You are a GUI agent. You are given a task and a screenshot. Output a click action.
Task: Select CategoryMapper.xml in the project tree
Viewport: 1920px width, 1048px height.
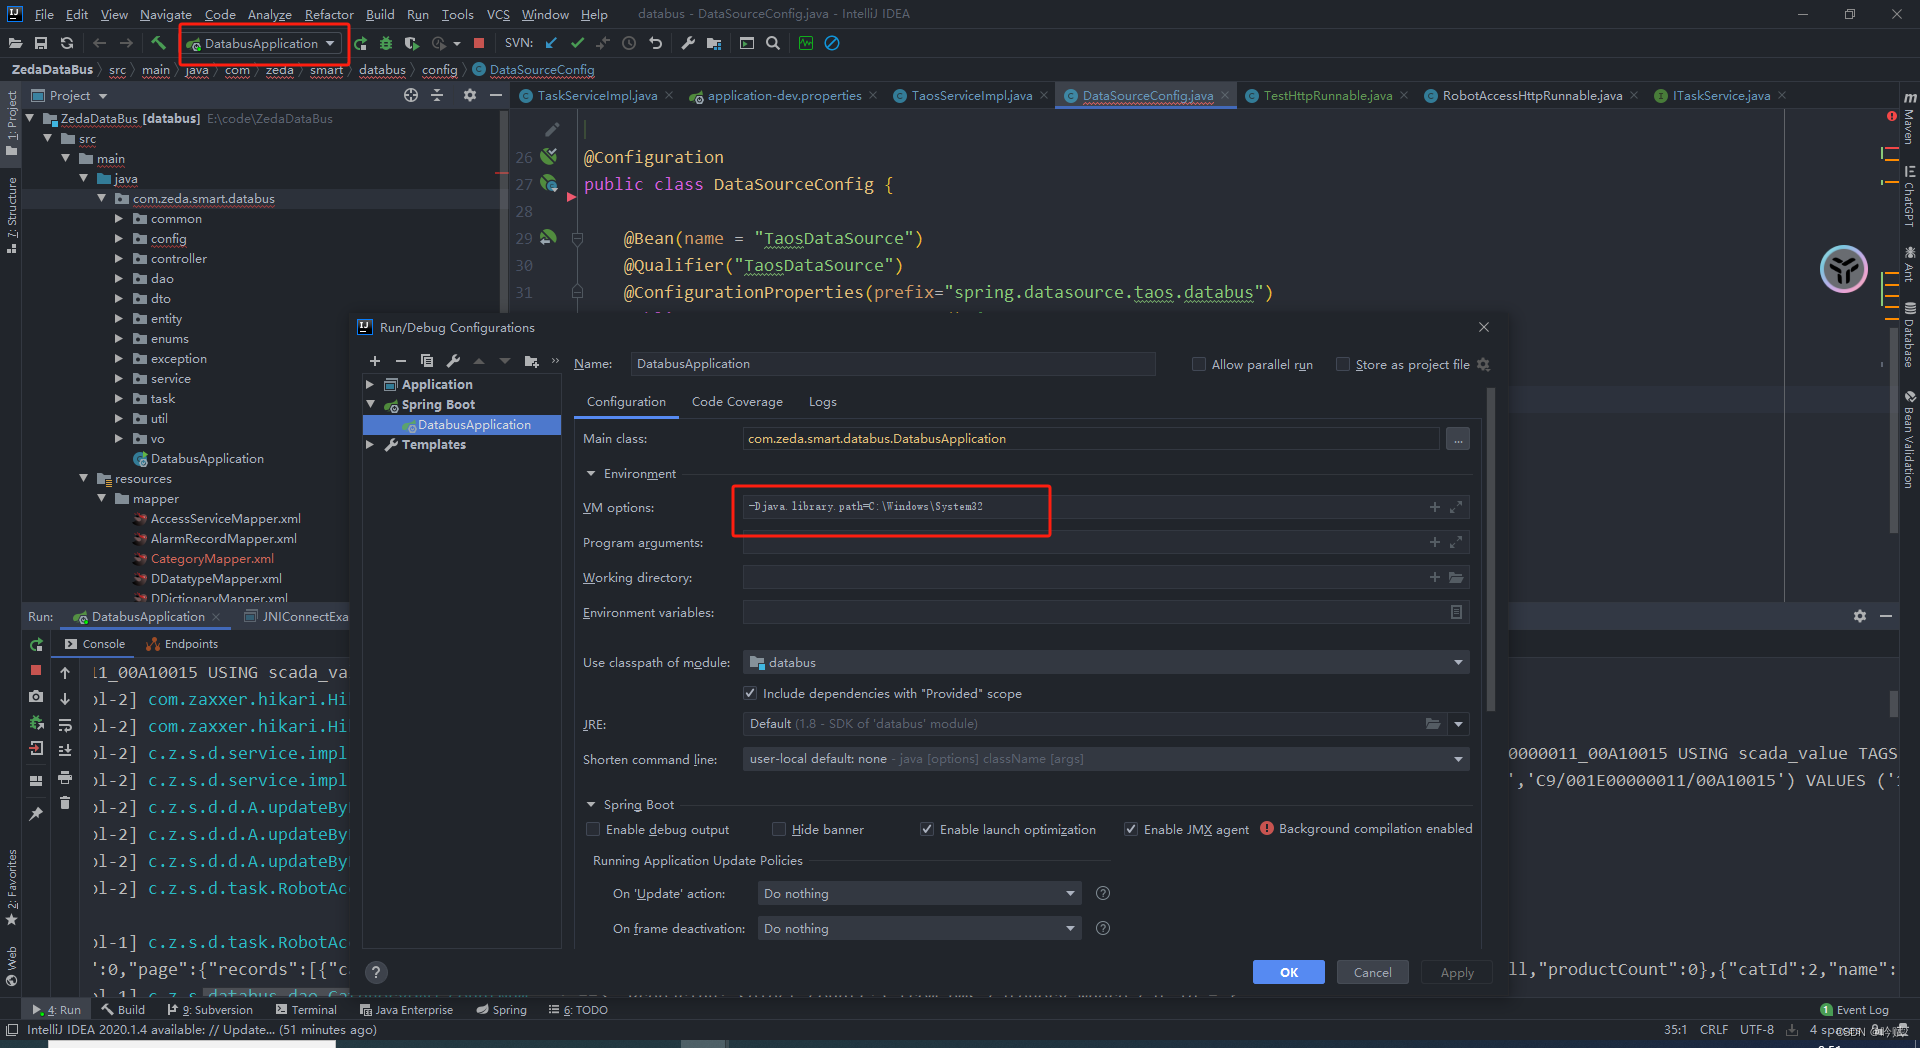pos(212,558)
